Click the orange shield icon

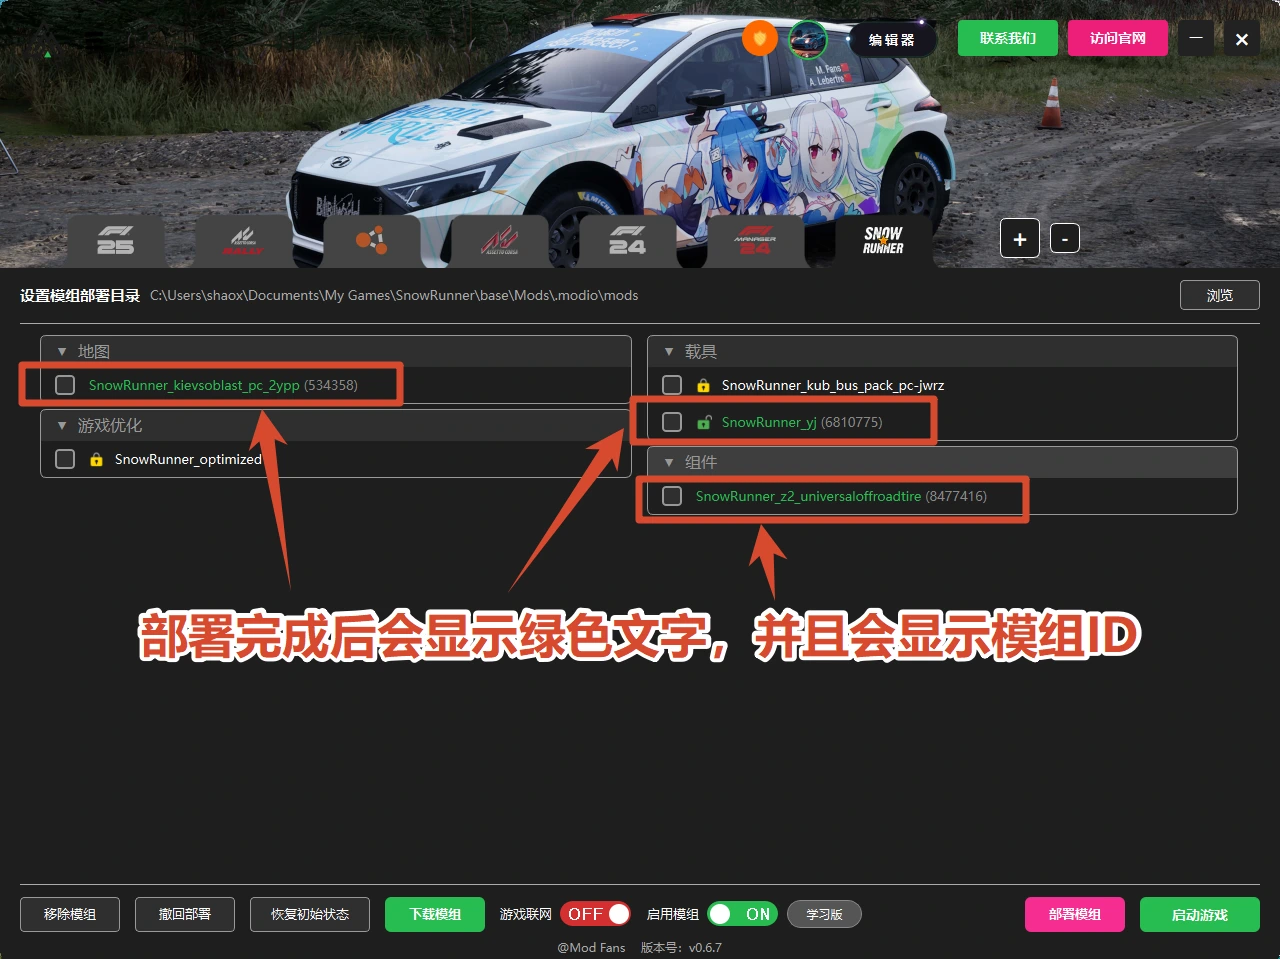coord(760,39)
